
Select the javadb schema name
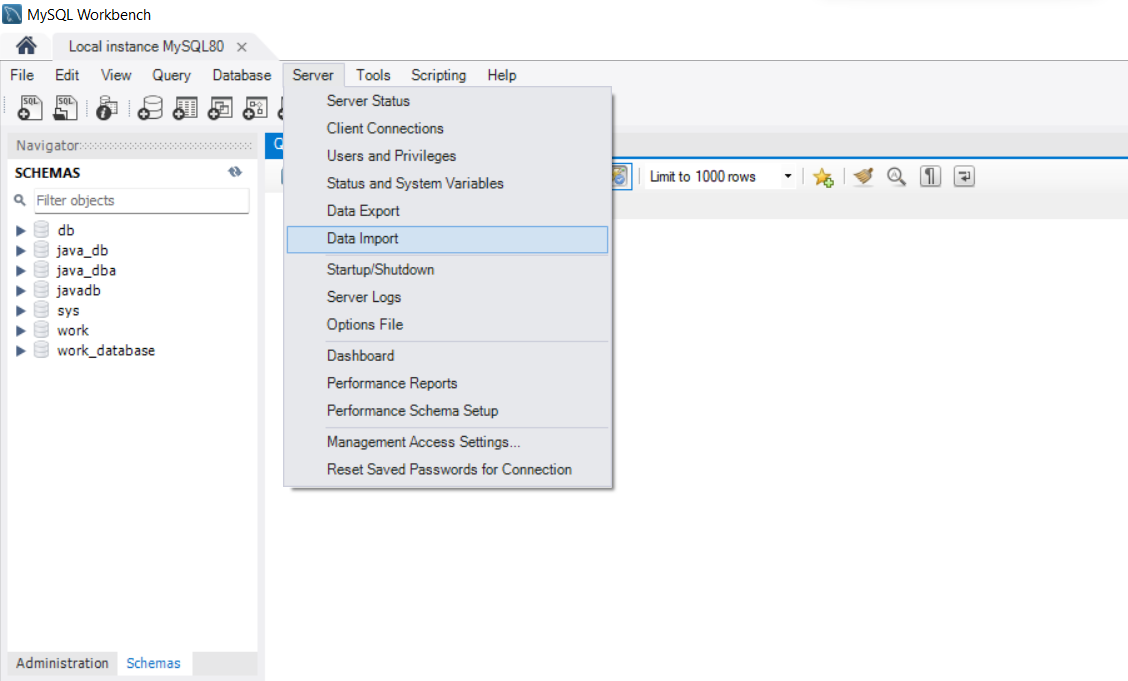click(x=78, y=291)
